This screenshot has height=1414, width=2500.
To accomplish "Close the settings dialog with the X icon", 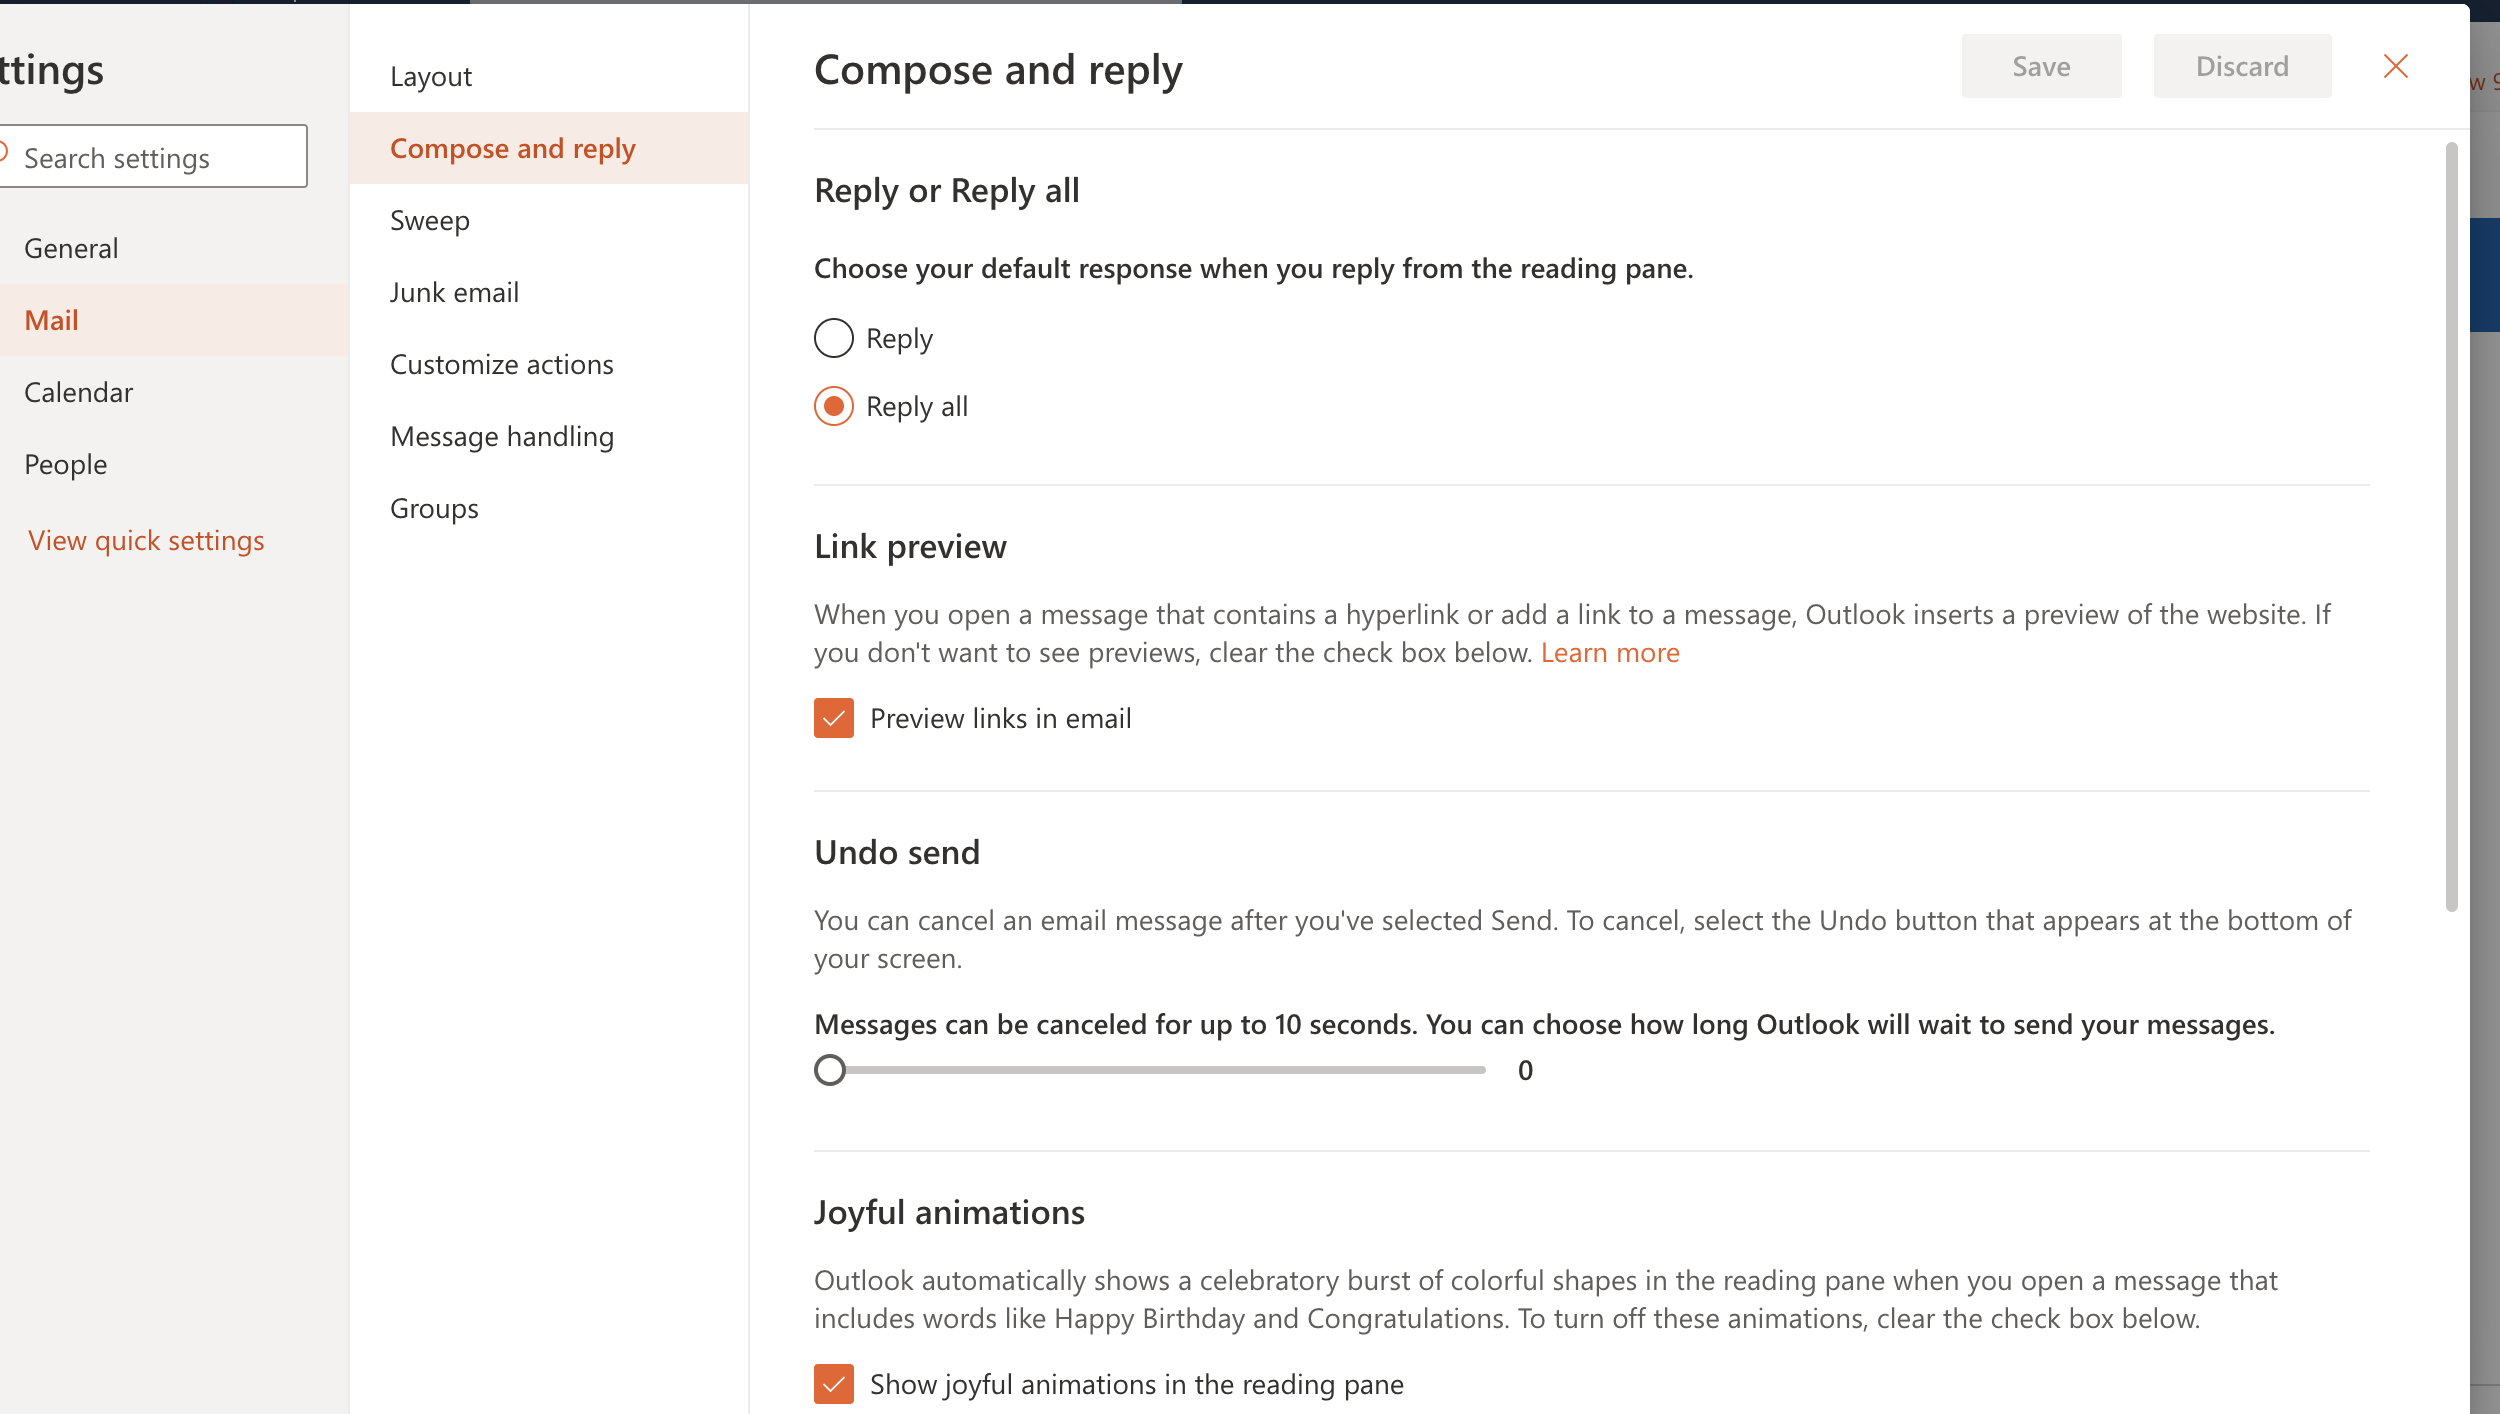I will [2395, 67].
